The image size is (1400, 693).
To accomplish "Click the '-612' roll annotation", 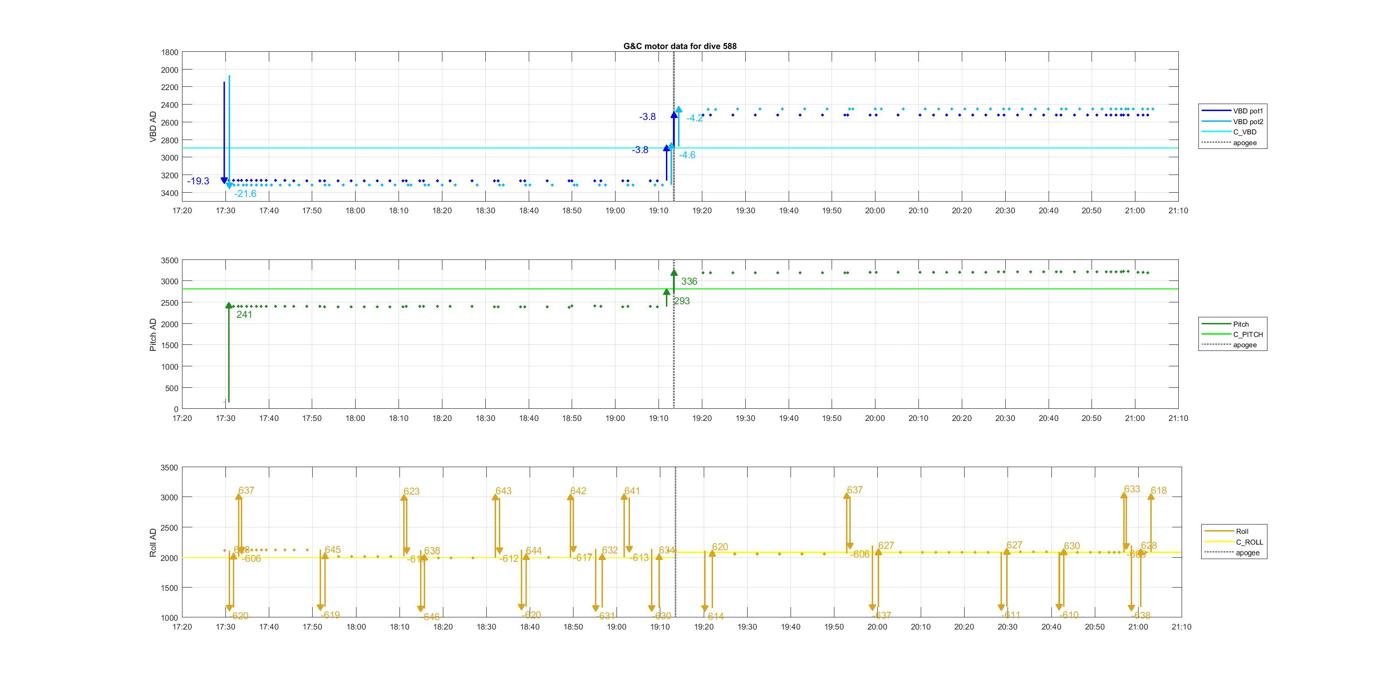I will tap(509, 558).
